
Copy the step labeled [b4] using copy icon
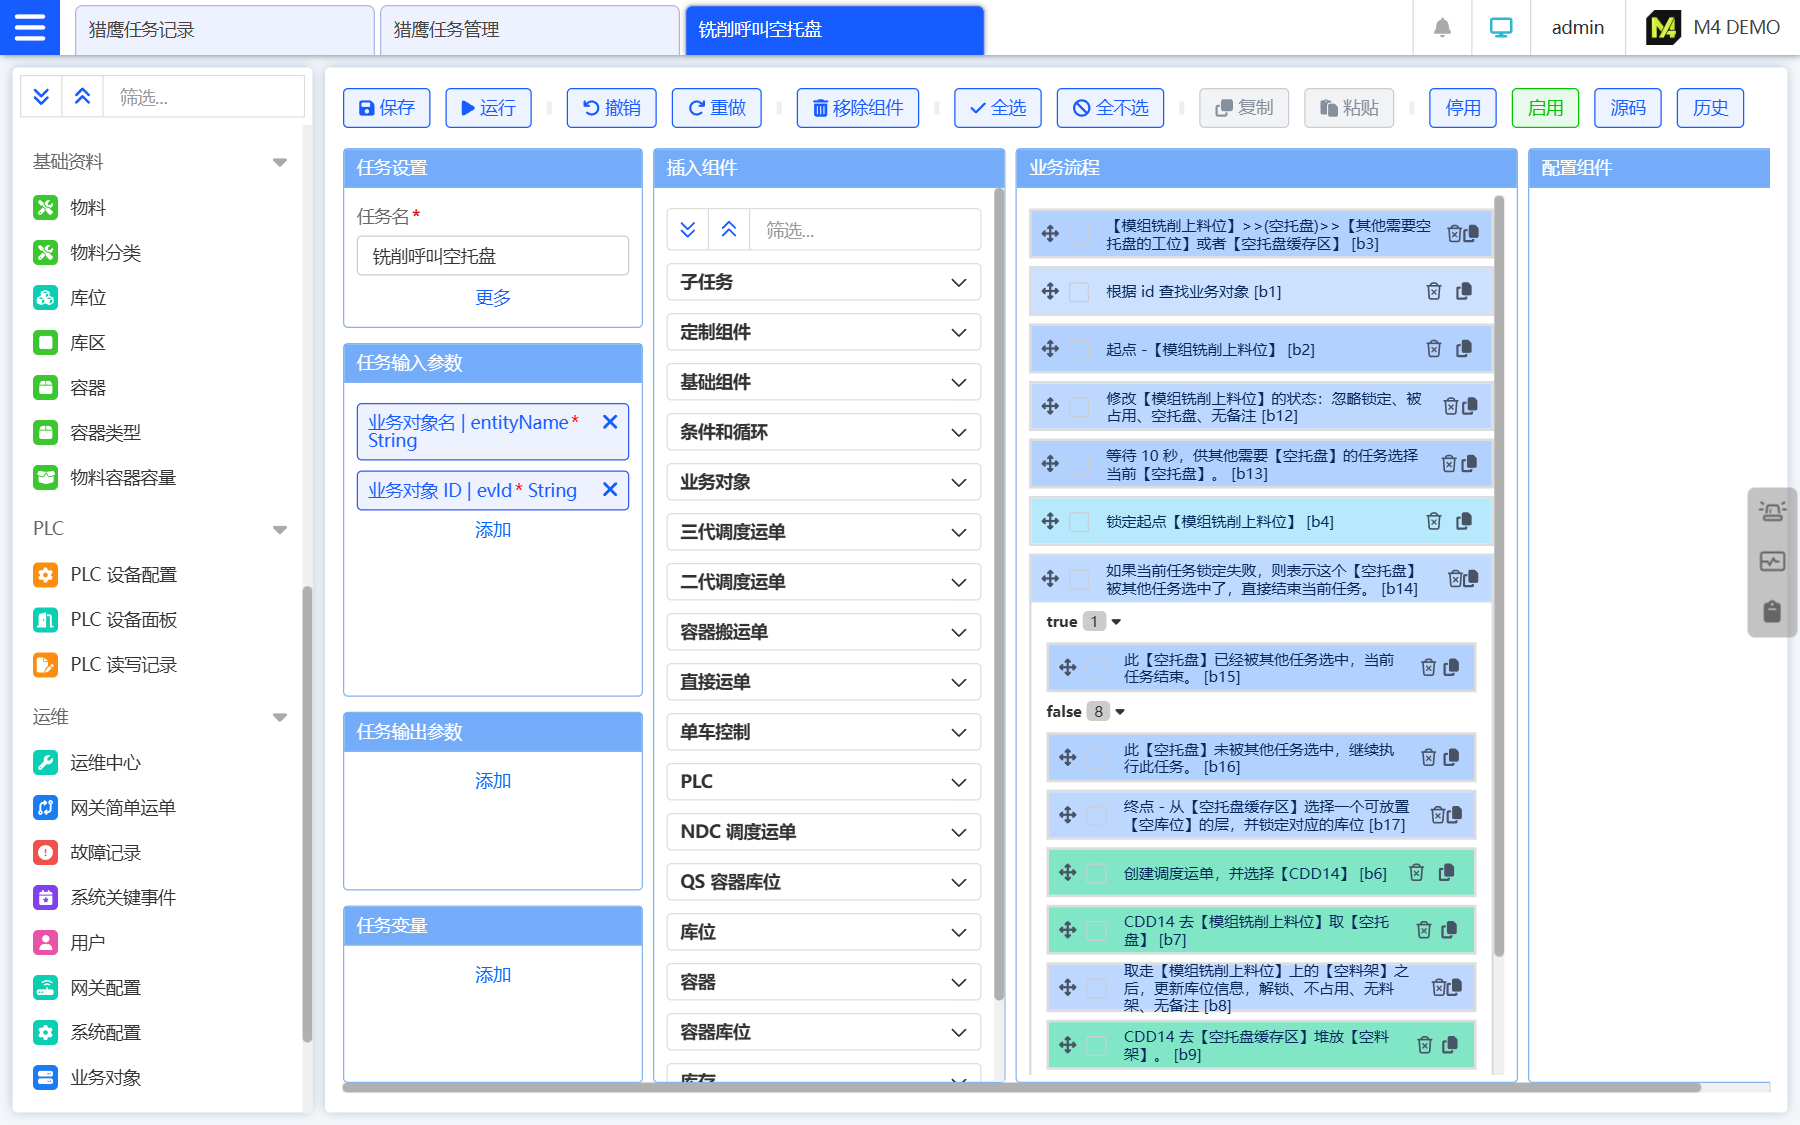click(1464, 521)
